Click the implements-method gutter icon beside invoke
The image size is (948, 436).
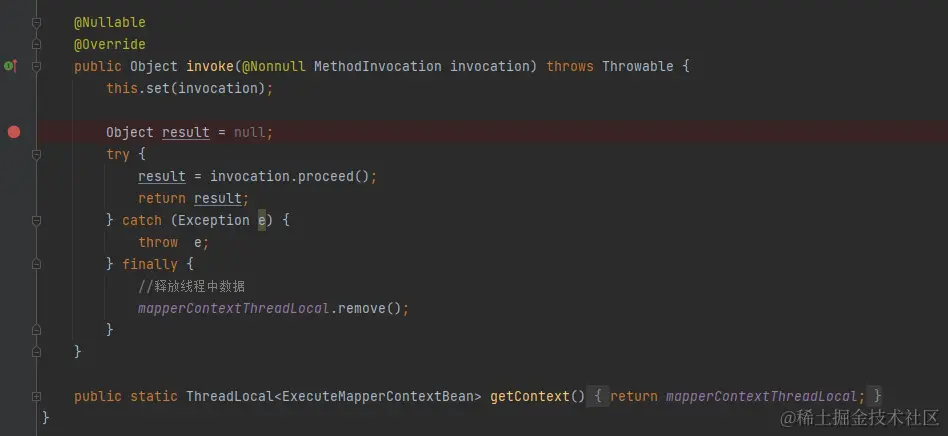click(x=10, y=66)
